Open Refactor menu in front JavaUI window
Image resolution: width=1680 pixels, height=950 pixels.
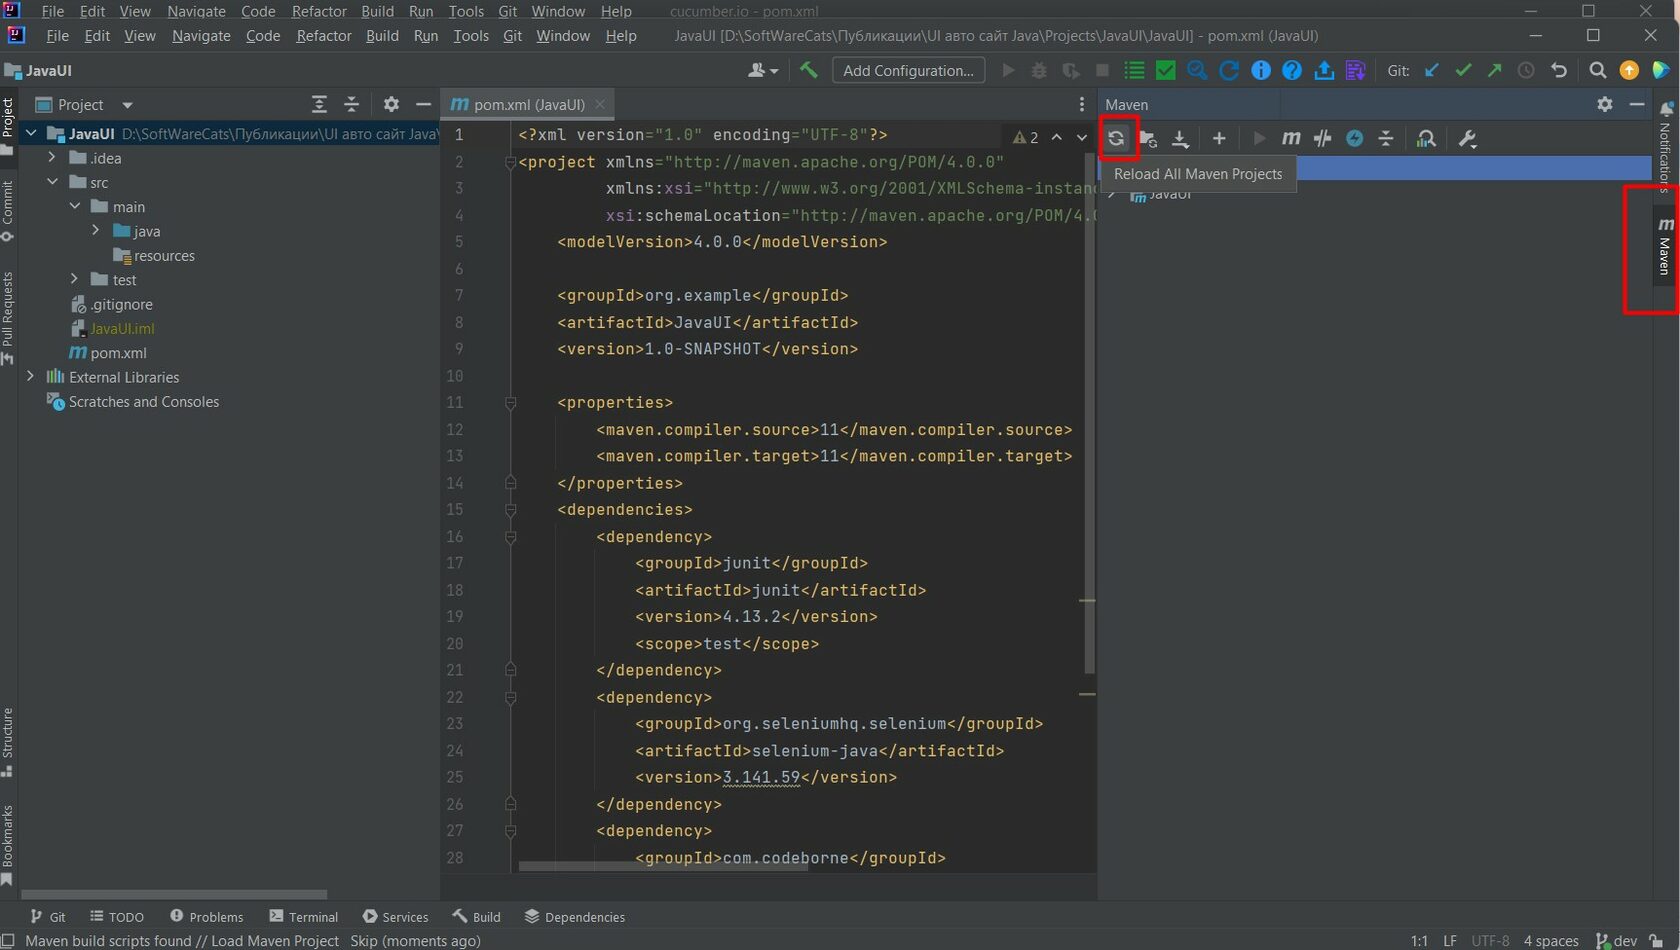[x=324, y=36]
